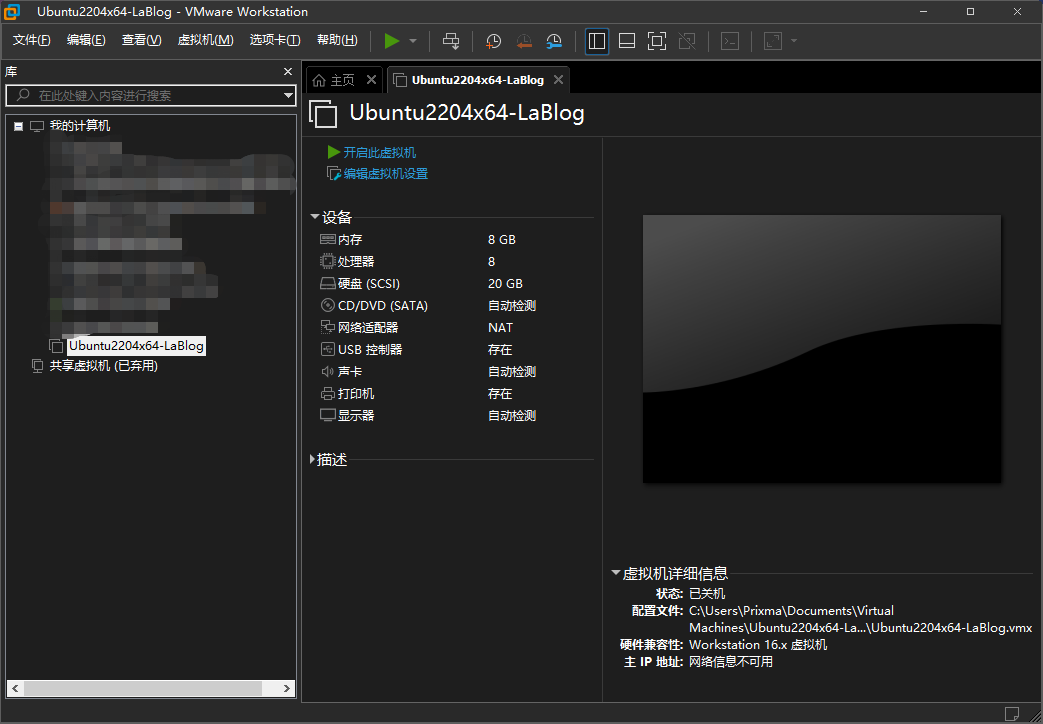Click network adapter value NAT
Viewport: 1043px width, 724px height.
(x=500, y=327)
